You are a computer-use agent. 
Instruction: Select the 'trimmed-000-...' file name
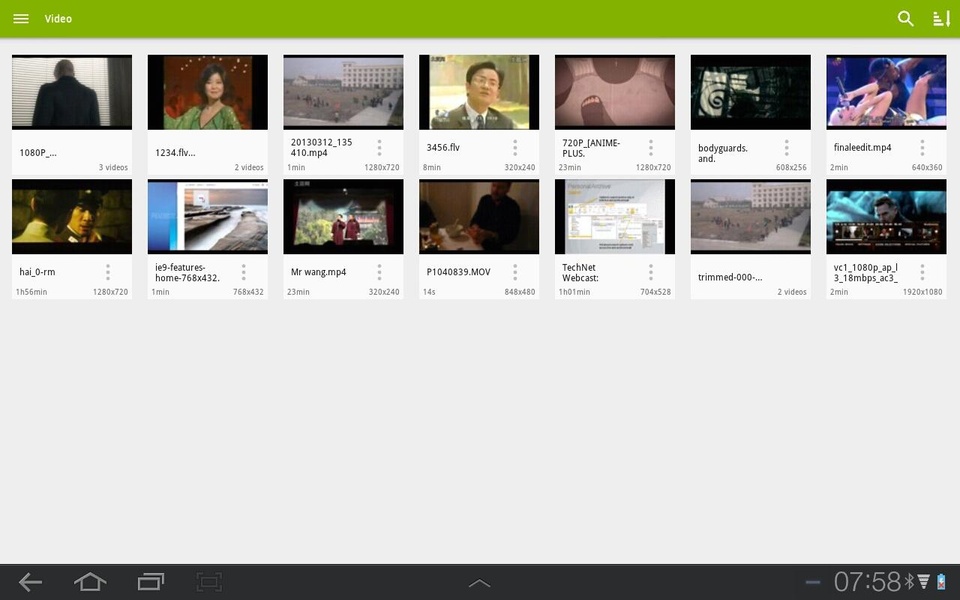pyautogui.click(x=730, y=277)
